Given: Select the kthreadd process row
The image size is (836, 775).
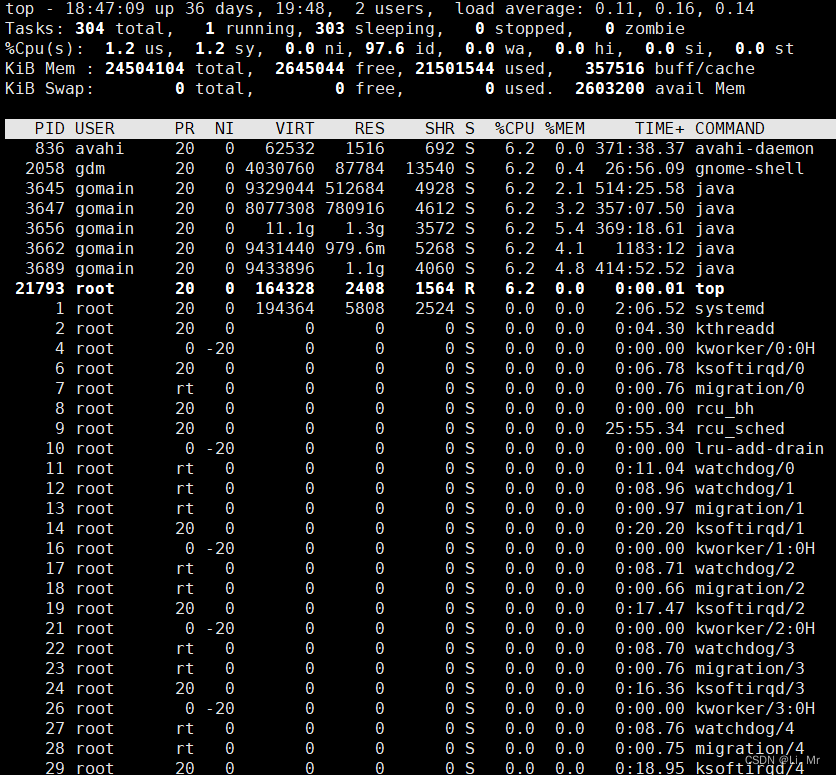Looking at the screenshot, I should coord(400,328).
